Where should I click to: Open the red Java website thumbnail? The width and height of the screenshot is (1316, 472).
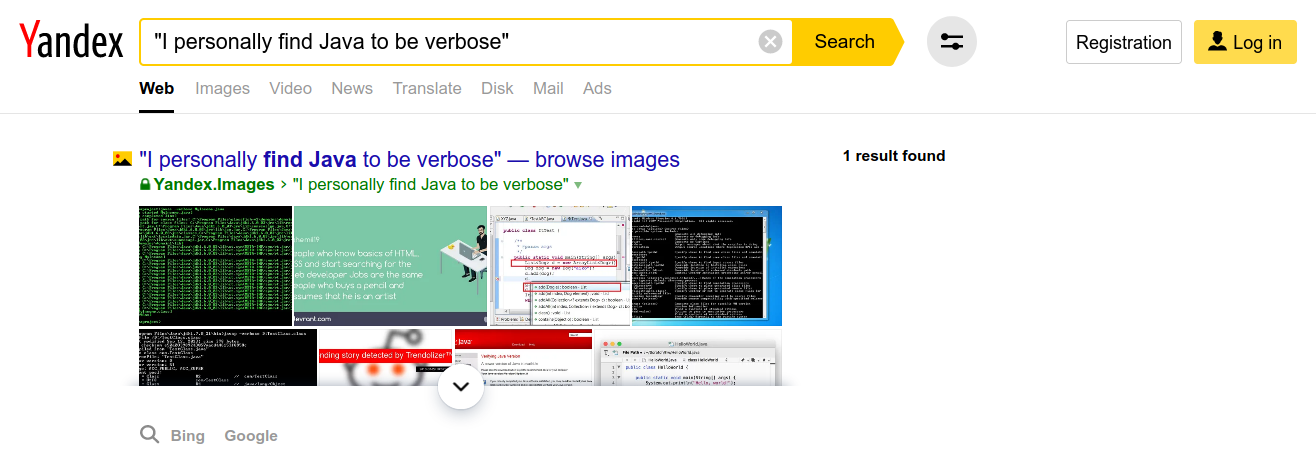[x=524, y=357]
